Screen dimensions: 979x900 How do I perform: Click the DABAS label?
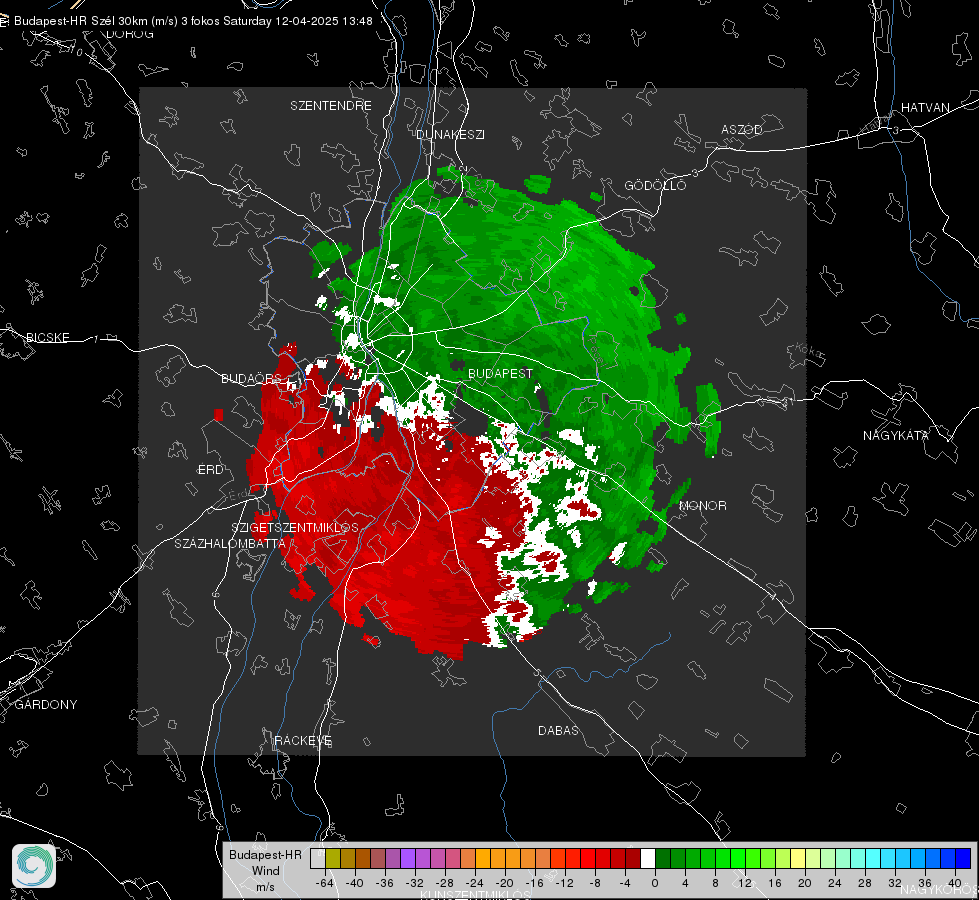point(558,731)
